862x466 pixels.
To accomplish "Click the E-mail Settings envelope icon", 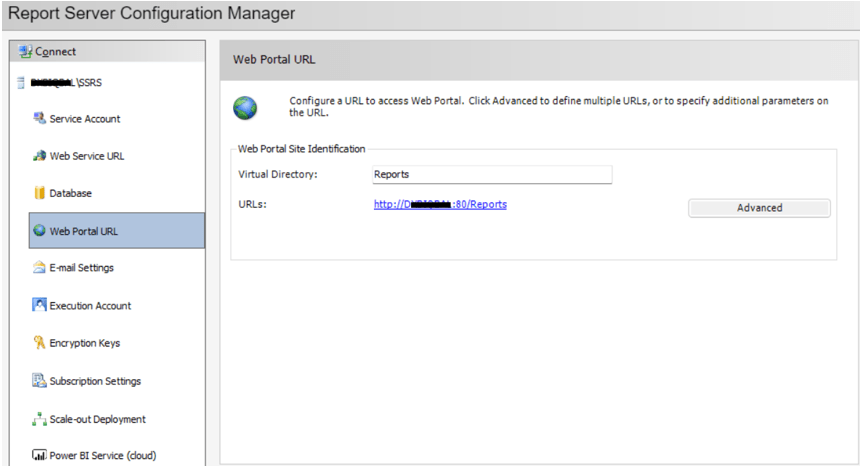I will pyautogui.click(x=39, y=268).
